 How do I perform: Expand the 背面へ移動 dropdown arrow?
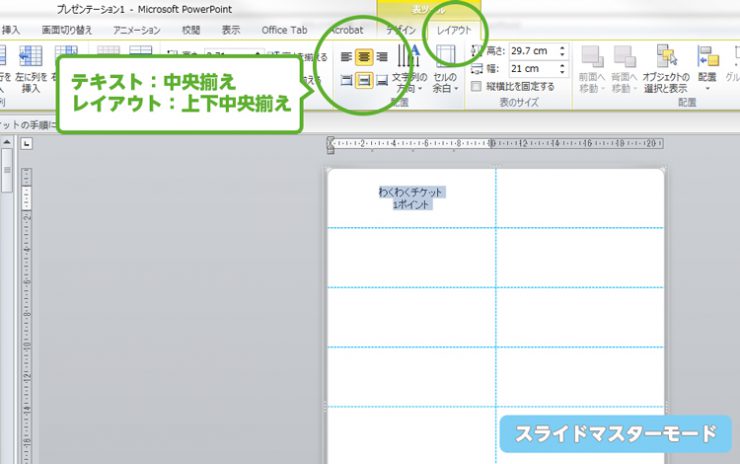[x=635, y=89]
